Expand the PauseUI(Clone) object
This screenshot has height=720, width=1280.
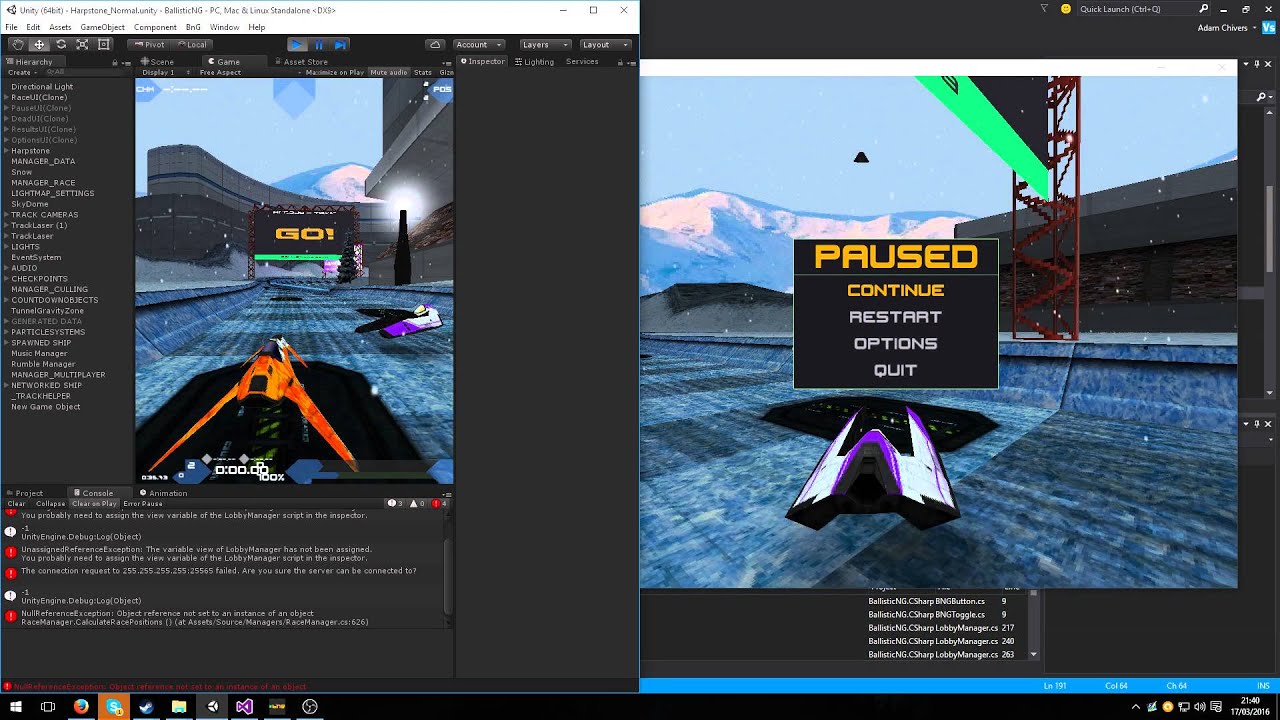[6, 108]
